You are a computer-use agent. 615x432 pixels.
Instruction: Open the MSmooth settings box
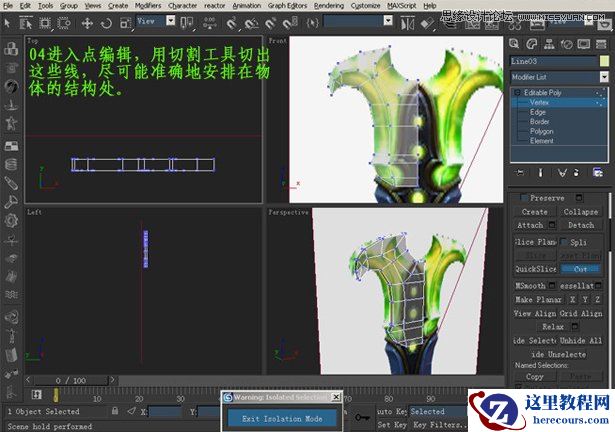(x=552, y=285)
